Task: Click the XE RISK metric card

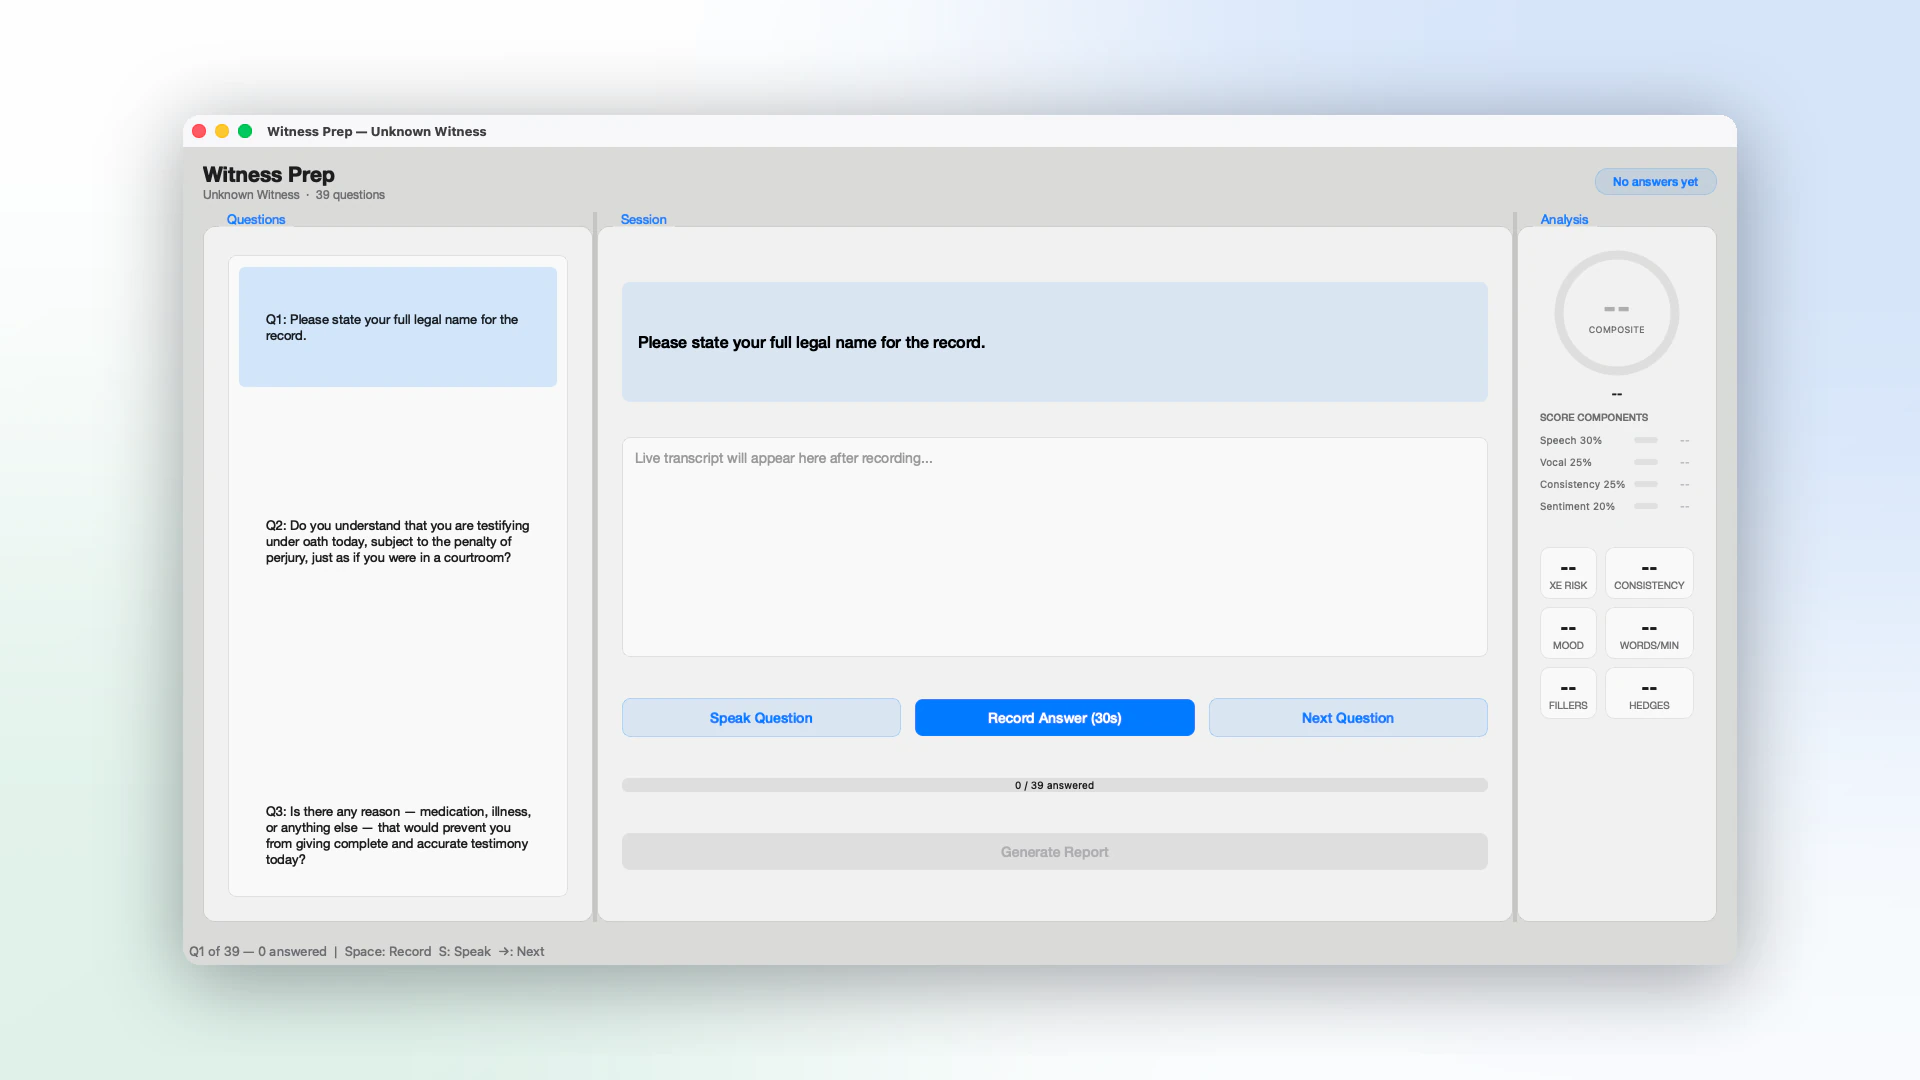Action: pos(1568,573)
